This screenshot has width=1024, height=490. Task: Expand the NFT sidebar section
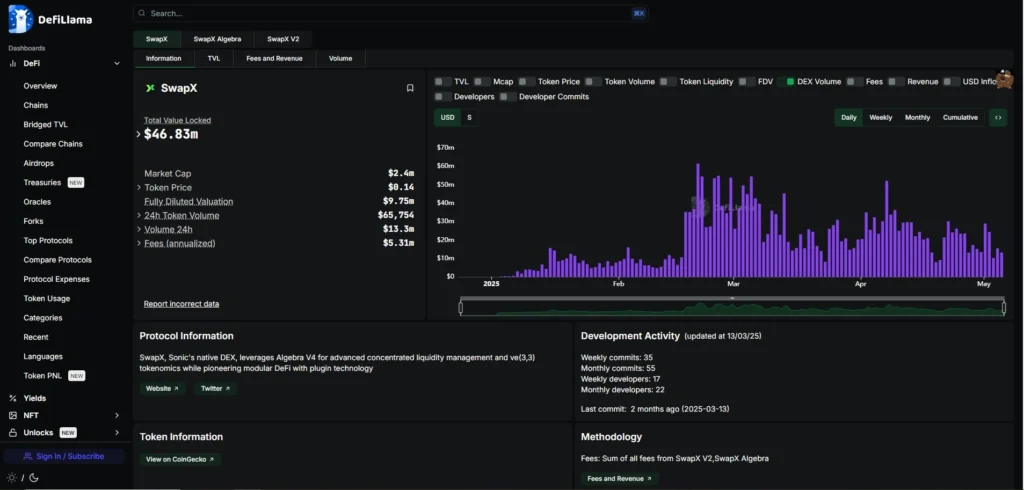coord(117,416)
